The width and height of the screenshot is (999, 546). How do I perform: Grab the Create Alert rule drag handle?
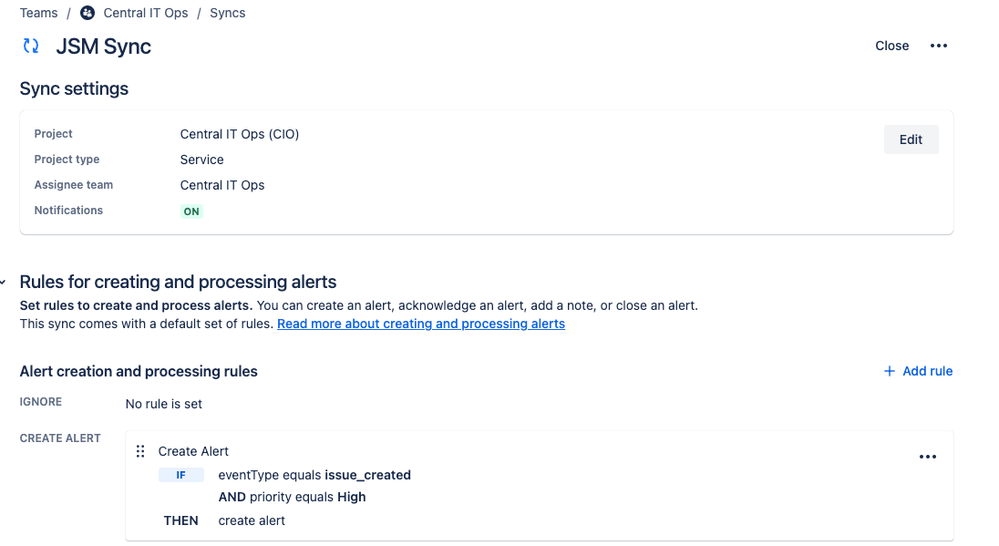tap(140, 451)
